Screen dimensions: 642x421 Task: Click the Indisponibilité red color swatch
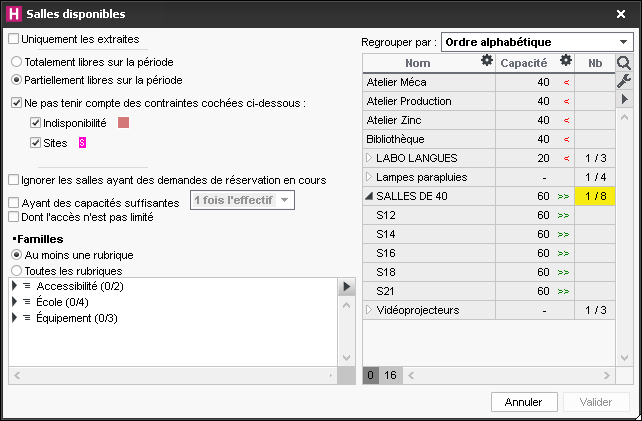tap(123, 122)
